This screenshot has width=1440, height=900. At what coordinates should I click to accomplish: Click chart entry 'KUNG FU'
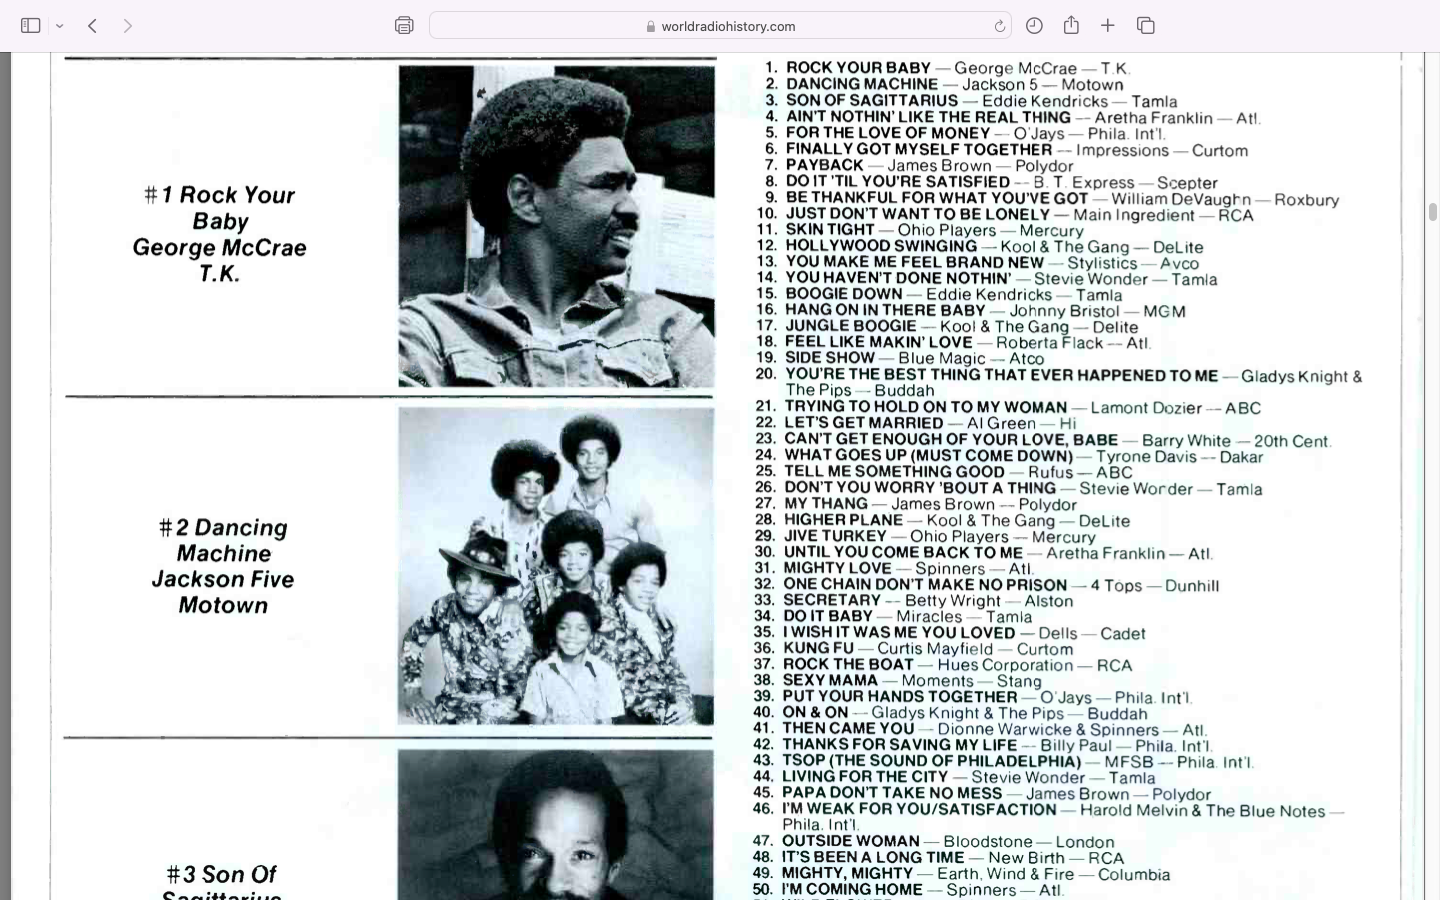click(x=818, y=648)
